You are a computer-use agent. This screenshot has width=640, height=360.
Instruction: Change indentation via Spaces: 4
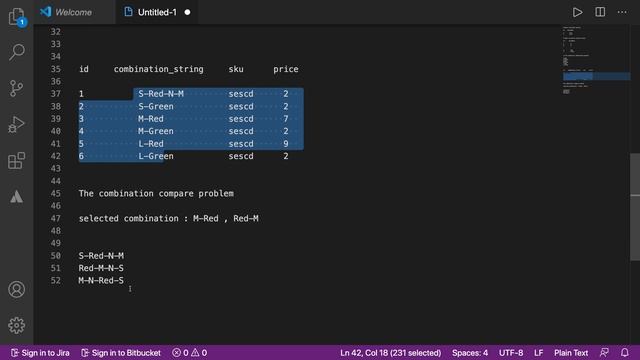(x=470, y=353)
